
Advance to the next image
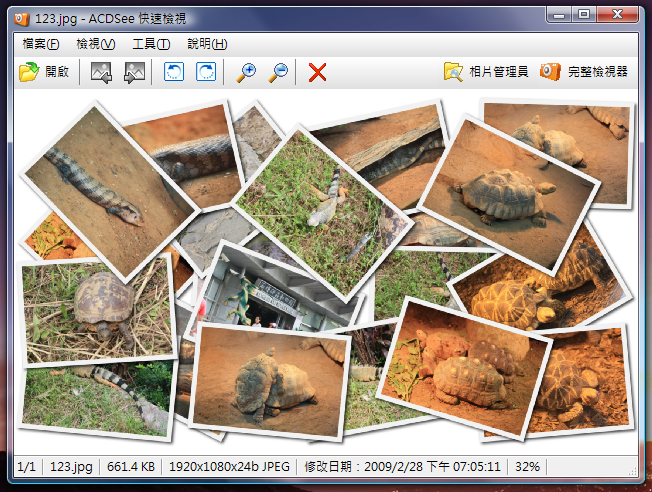[x=134, y=72]
